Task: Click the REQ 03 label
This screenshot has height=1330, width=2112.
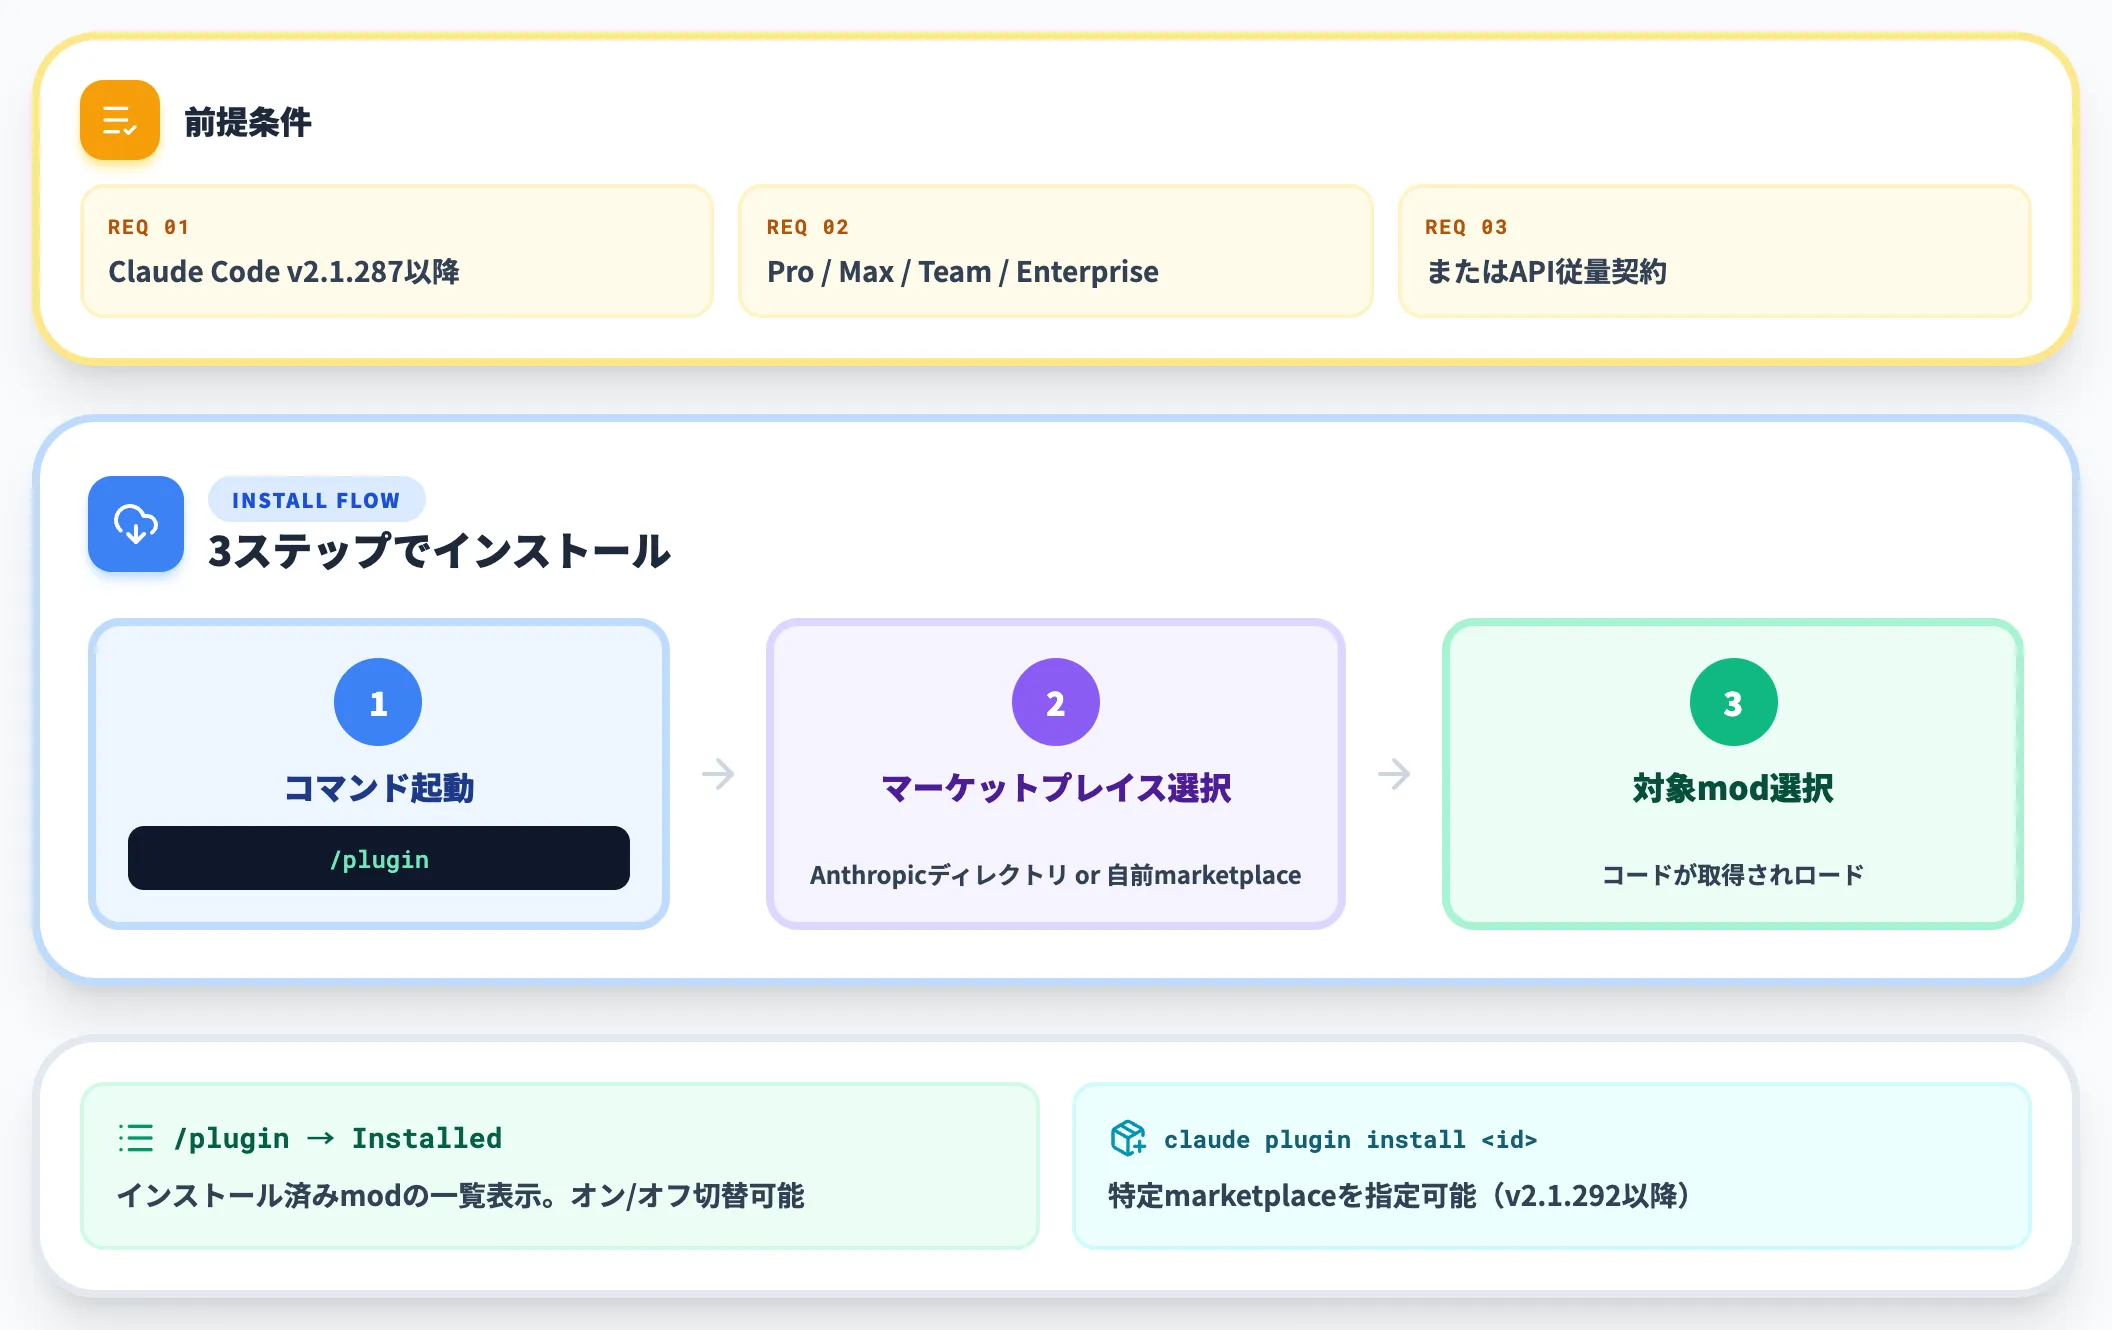Action: coord(1466,227)
